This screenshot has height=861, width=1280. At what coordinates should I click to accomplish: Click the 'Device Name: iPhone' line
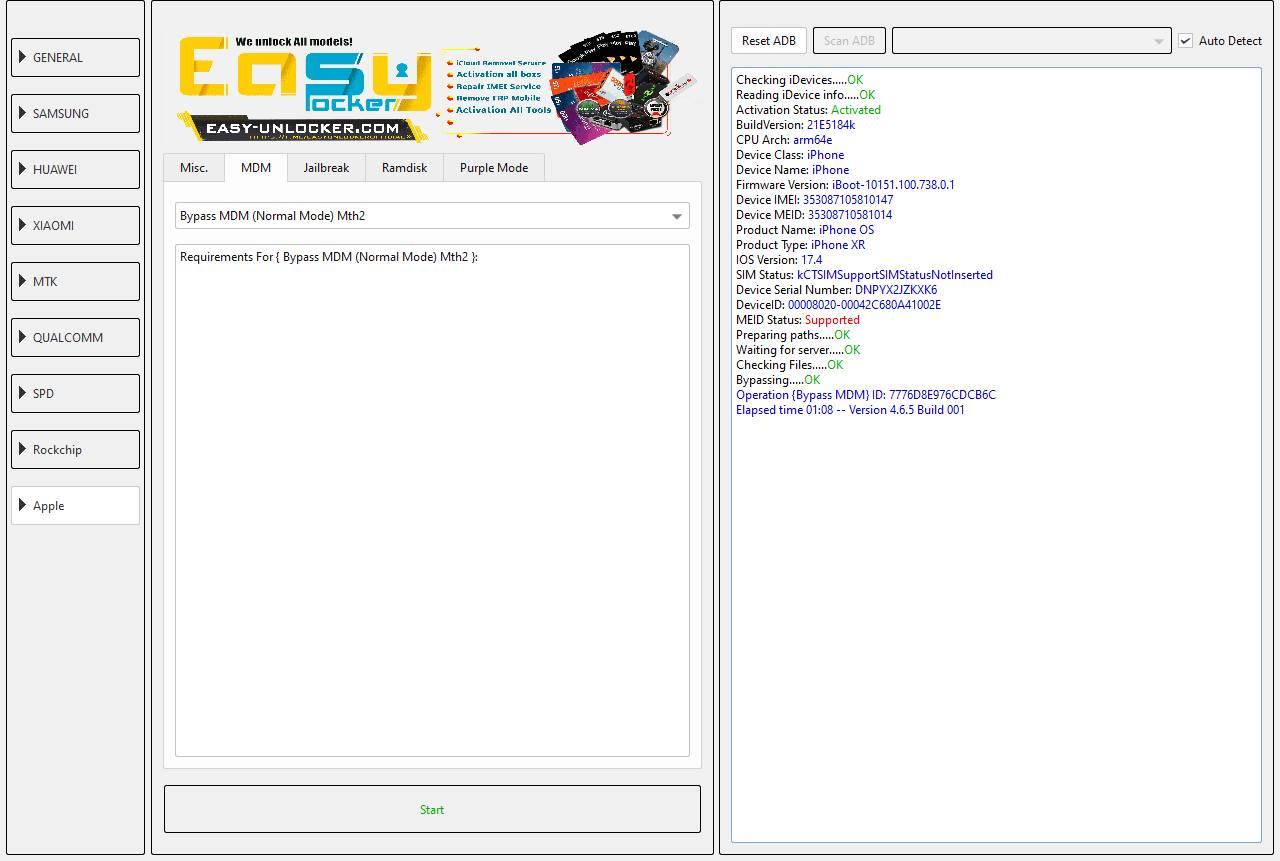click(792, 170)
